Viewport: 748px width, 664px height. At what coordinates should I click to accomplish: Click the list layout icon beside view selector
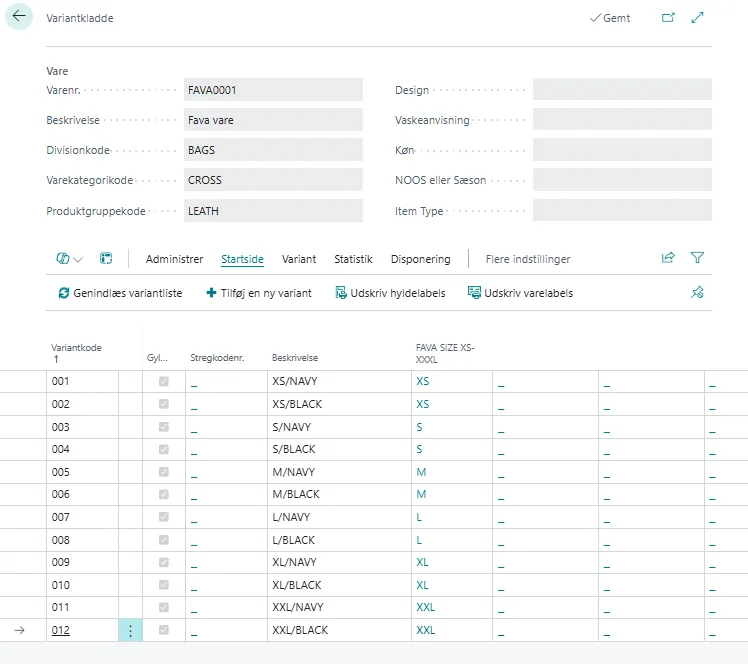106,259
